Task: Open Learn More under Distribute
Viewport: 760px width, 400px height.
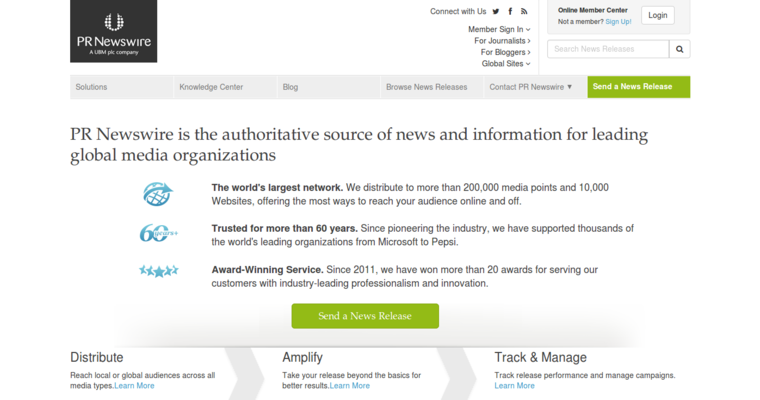Action: (x=134, y=386)
